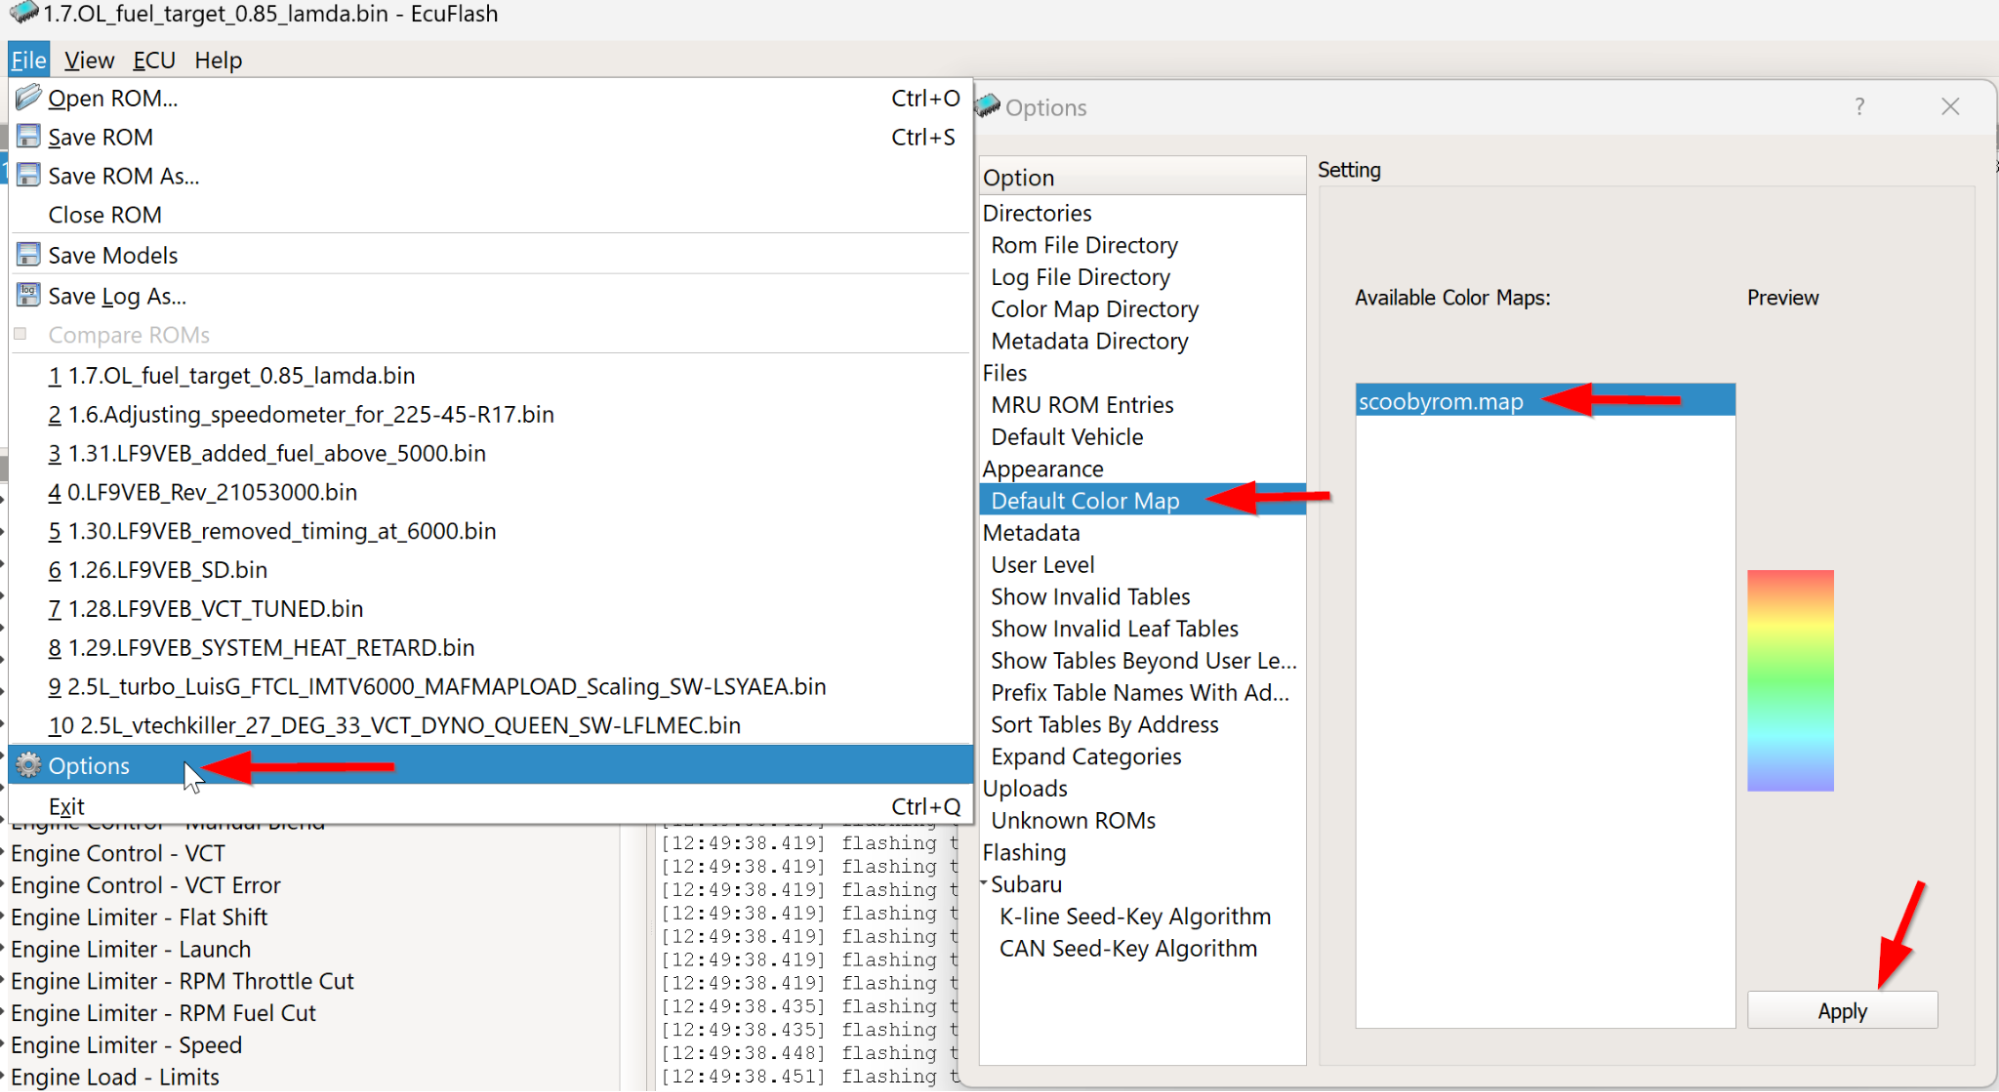Image resolution: width=1999 pixels, height=1092 pixels.
Task: Open recent file 1.29.LF9VEB_SYSTEM_HEAT_RETARD.bin
Action: pos(490,648)
